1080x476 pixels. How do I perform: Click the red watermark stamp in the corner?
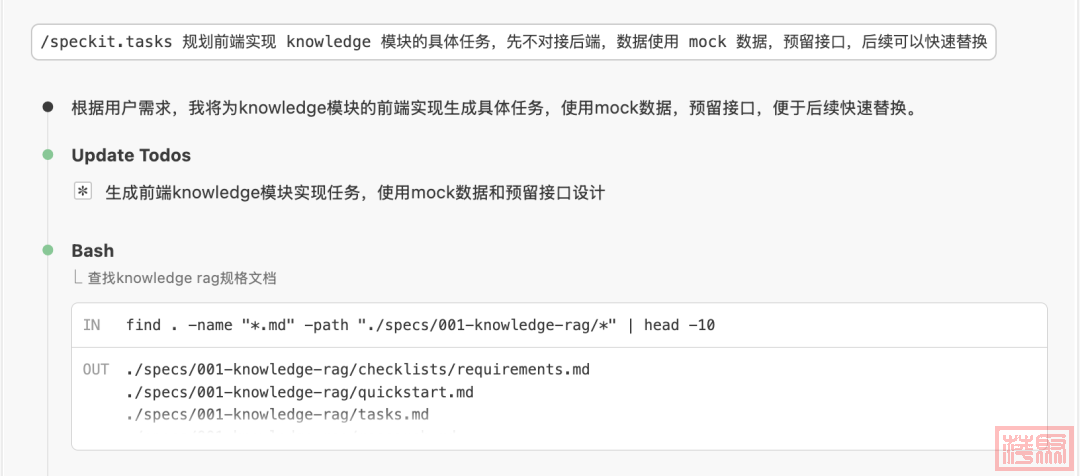tap(1034, 448)
